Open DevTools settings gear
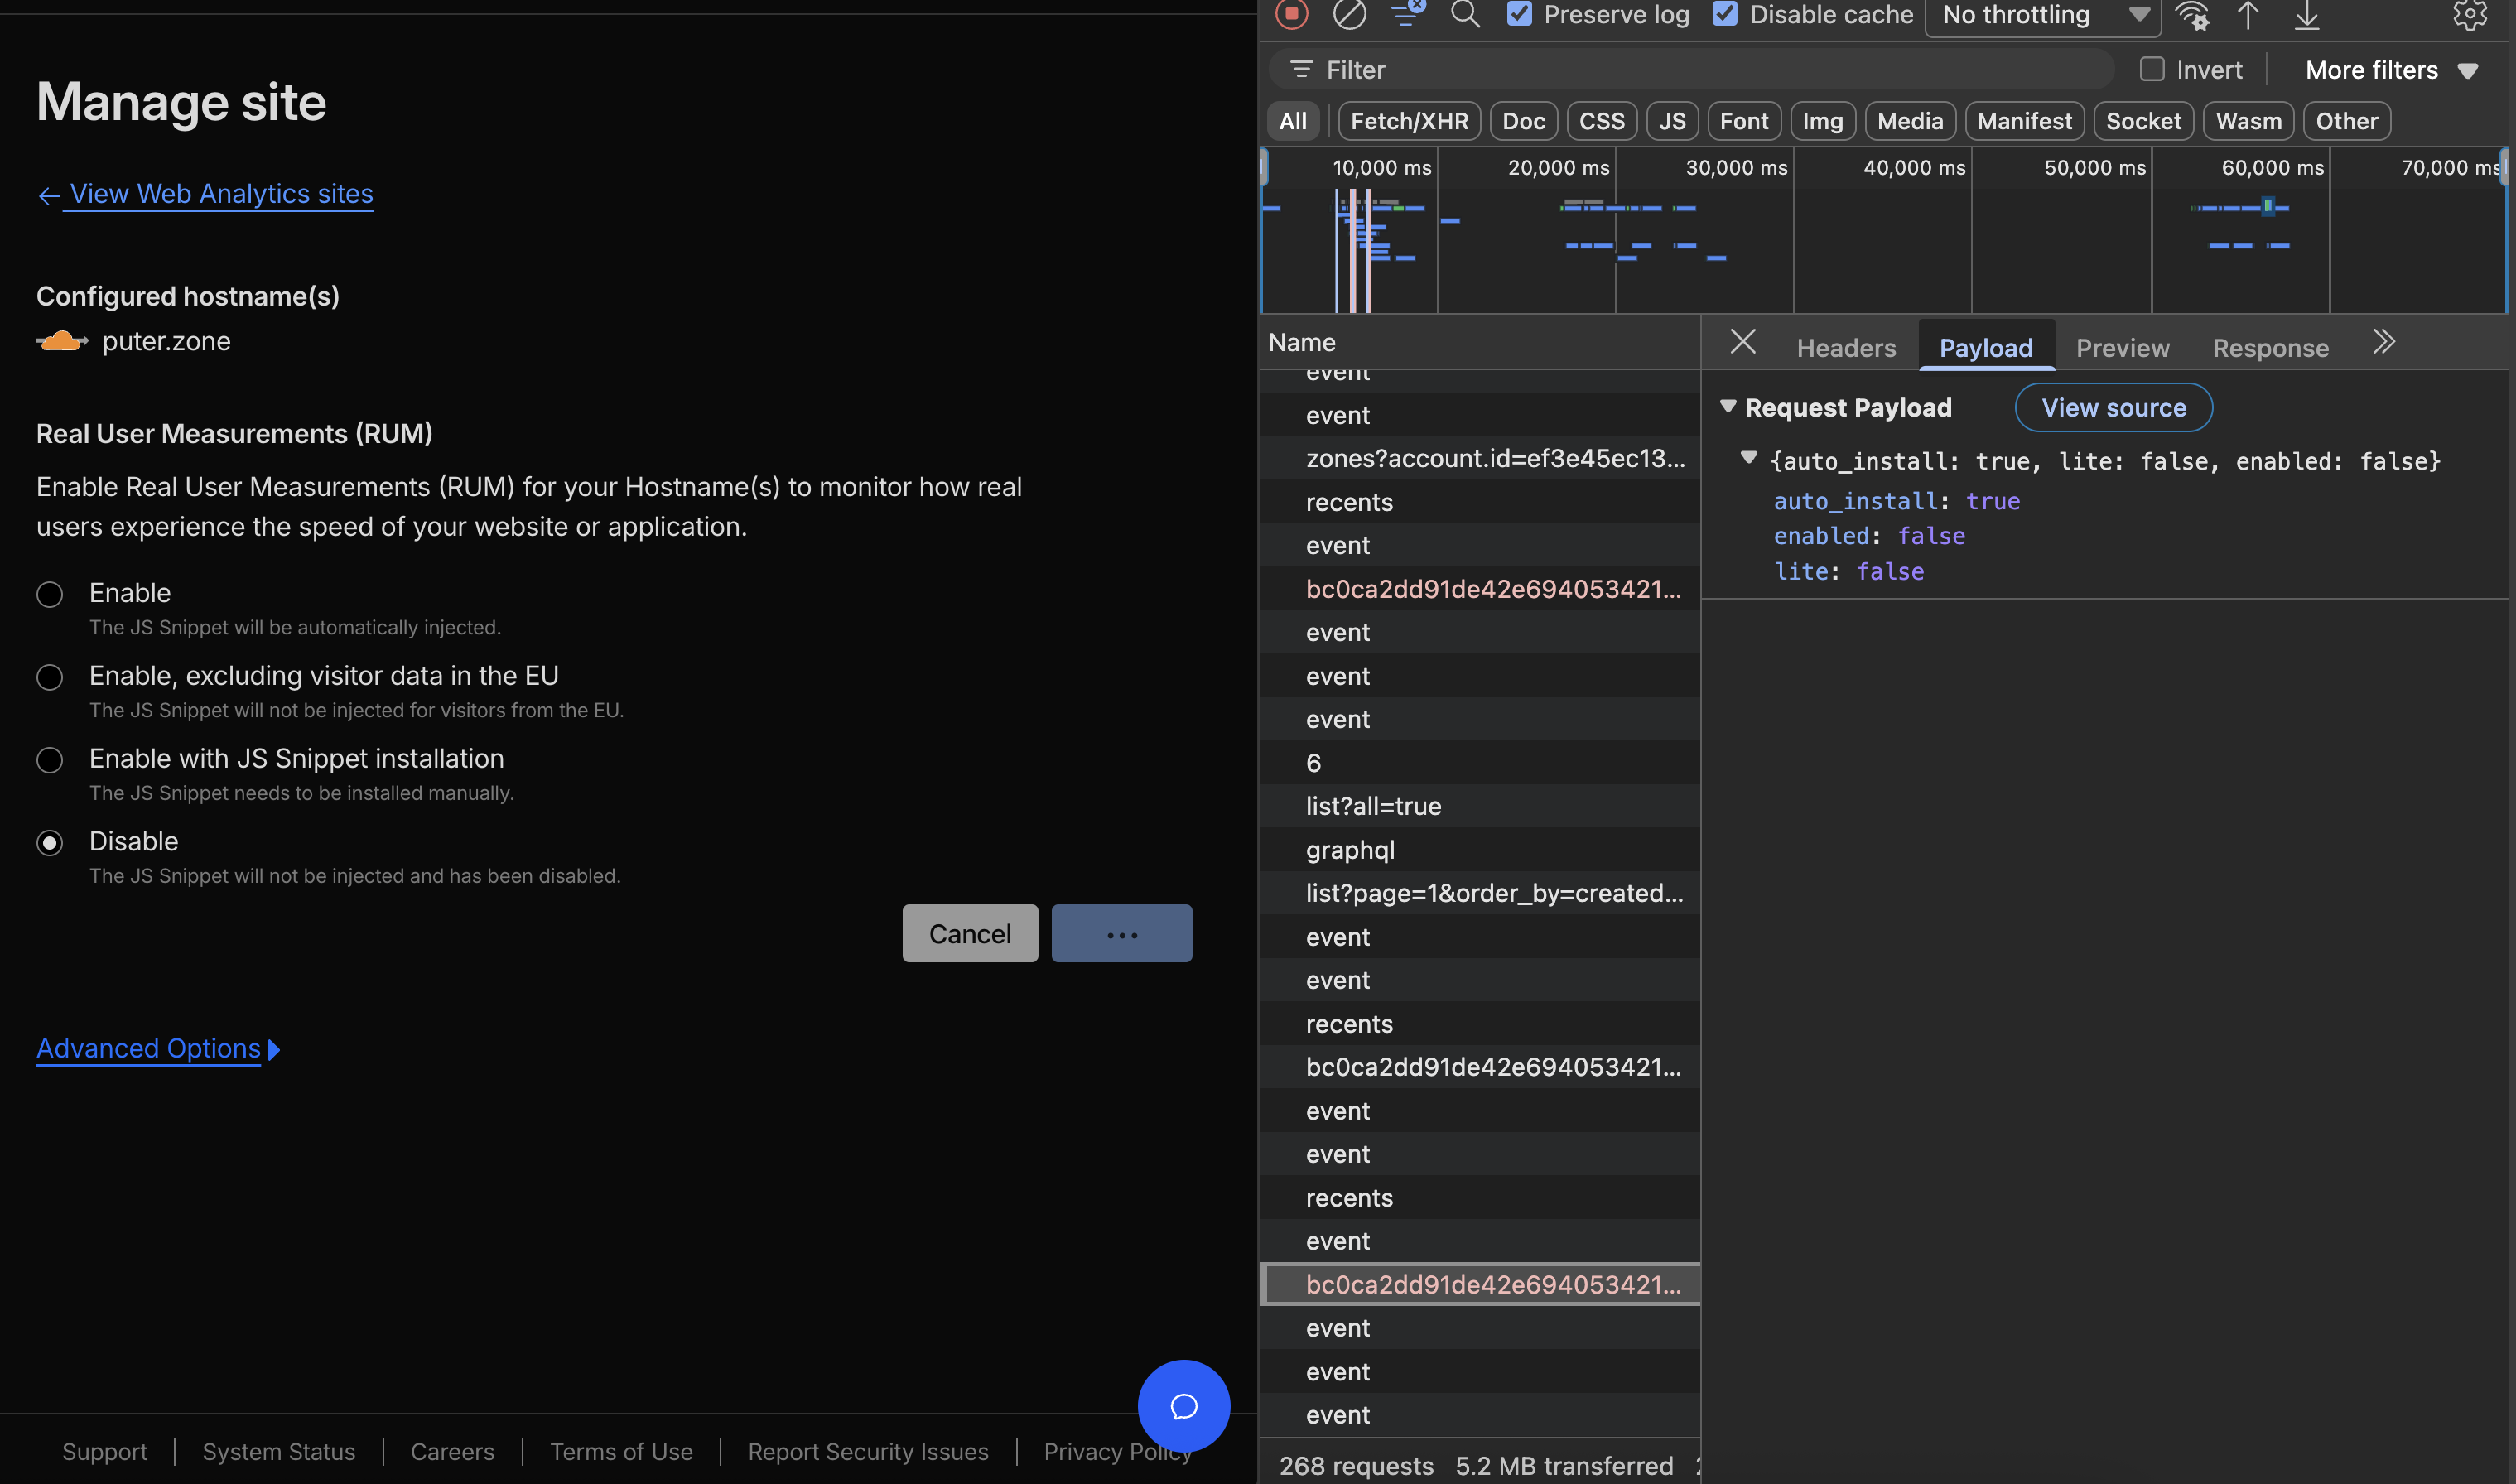This screenshot has width=2516, height=1484. (2470, 15)
